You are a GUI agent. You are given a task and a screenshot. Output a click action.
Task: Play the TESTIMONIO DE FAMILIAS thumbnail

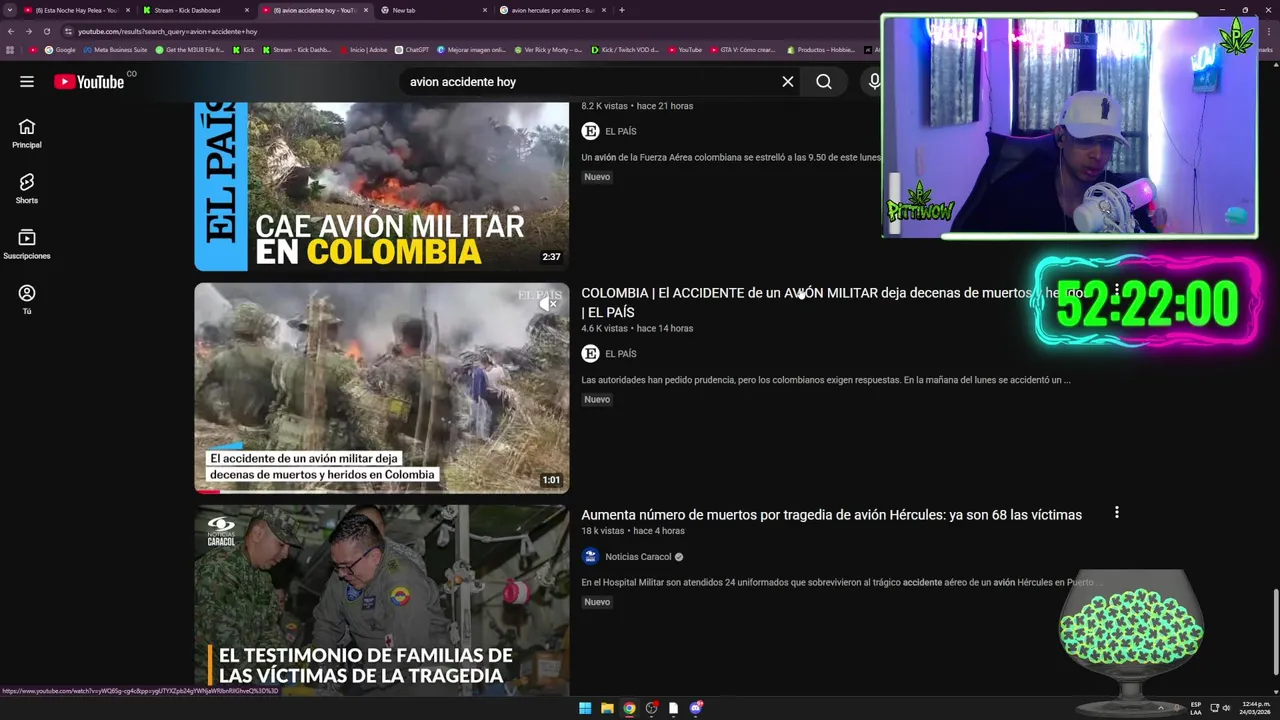tap(381, 600)
